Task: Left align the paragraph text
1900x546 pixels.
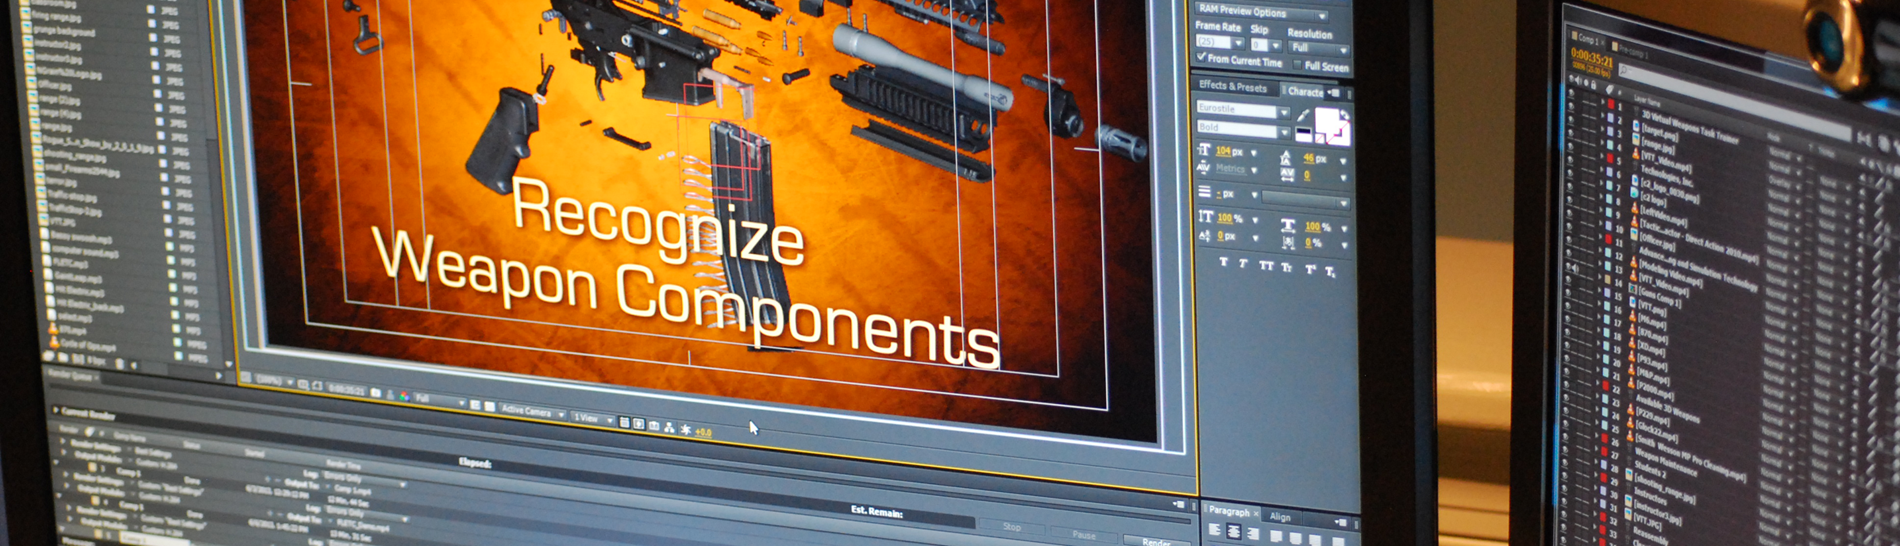Action: pos(1216,530)
